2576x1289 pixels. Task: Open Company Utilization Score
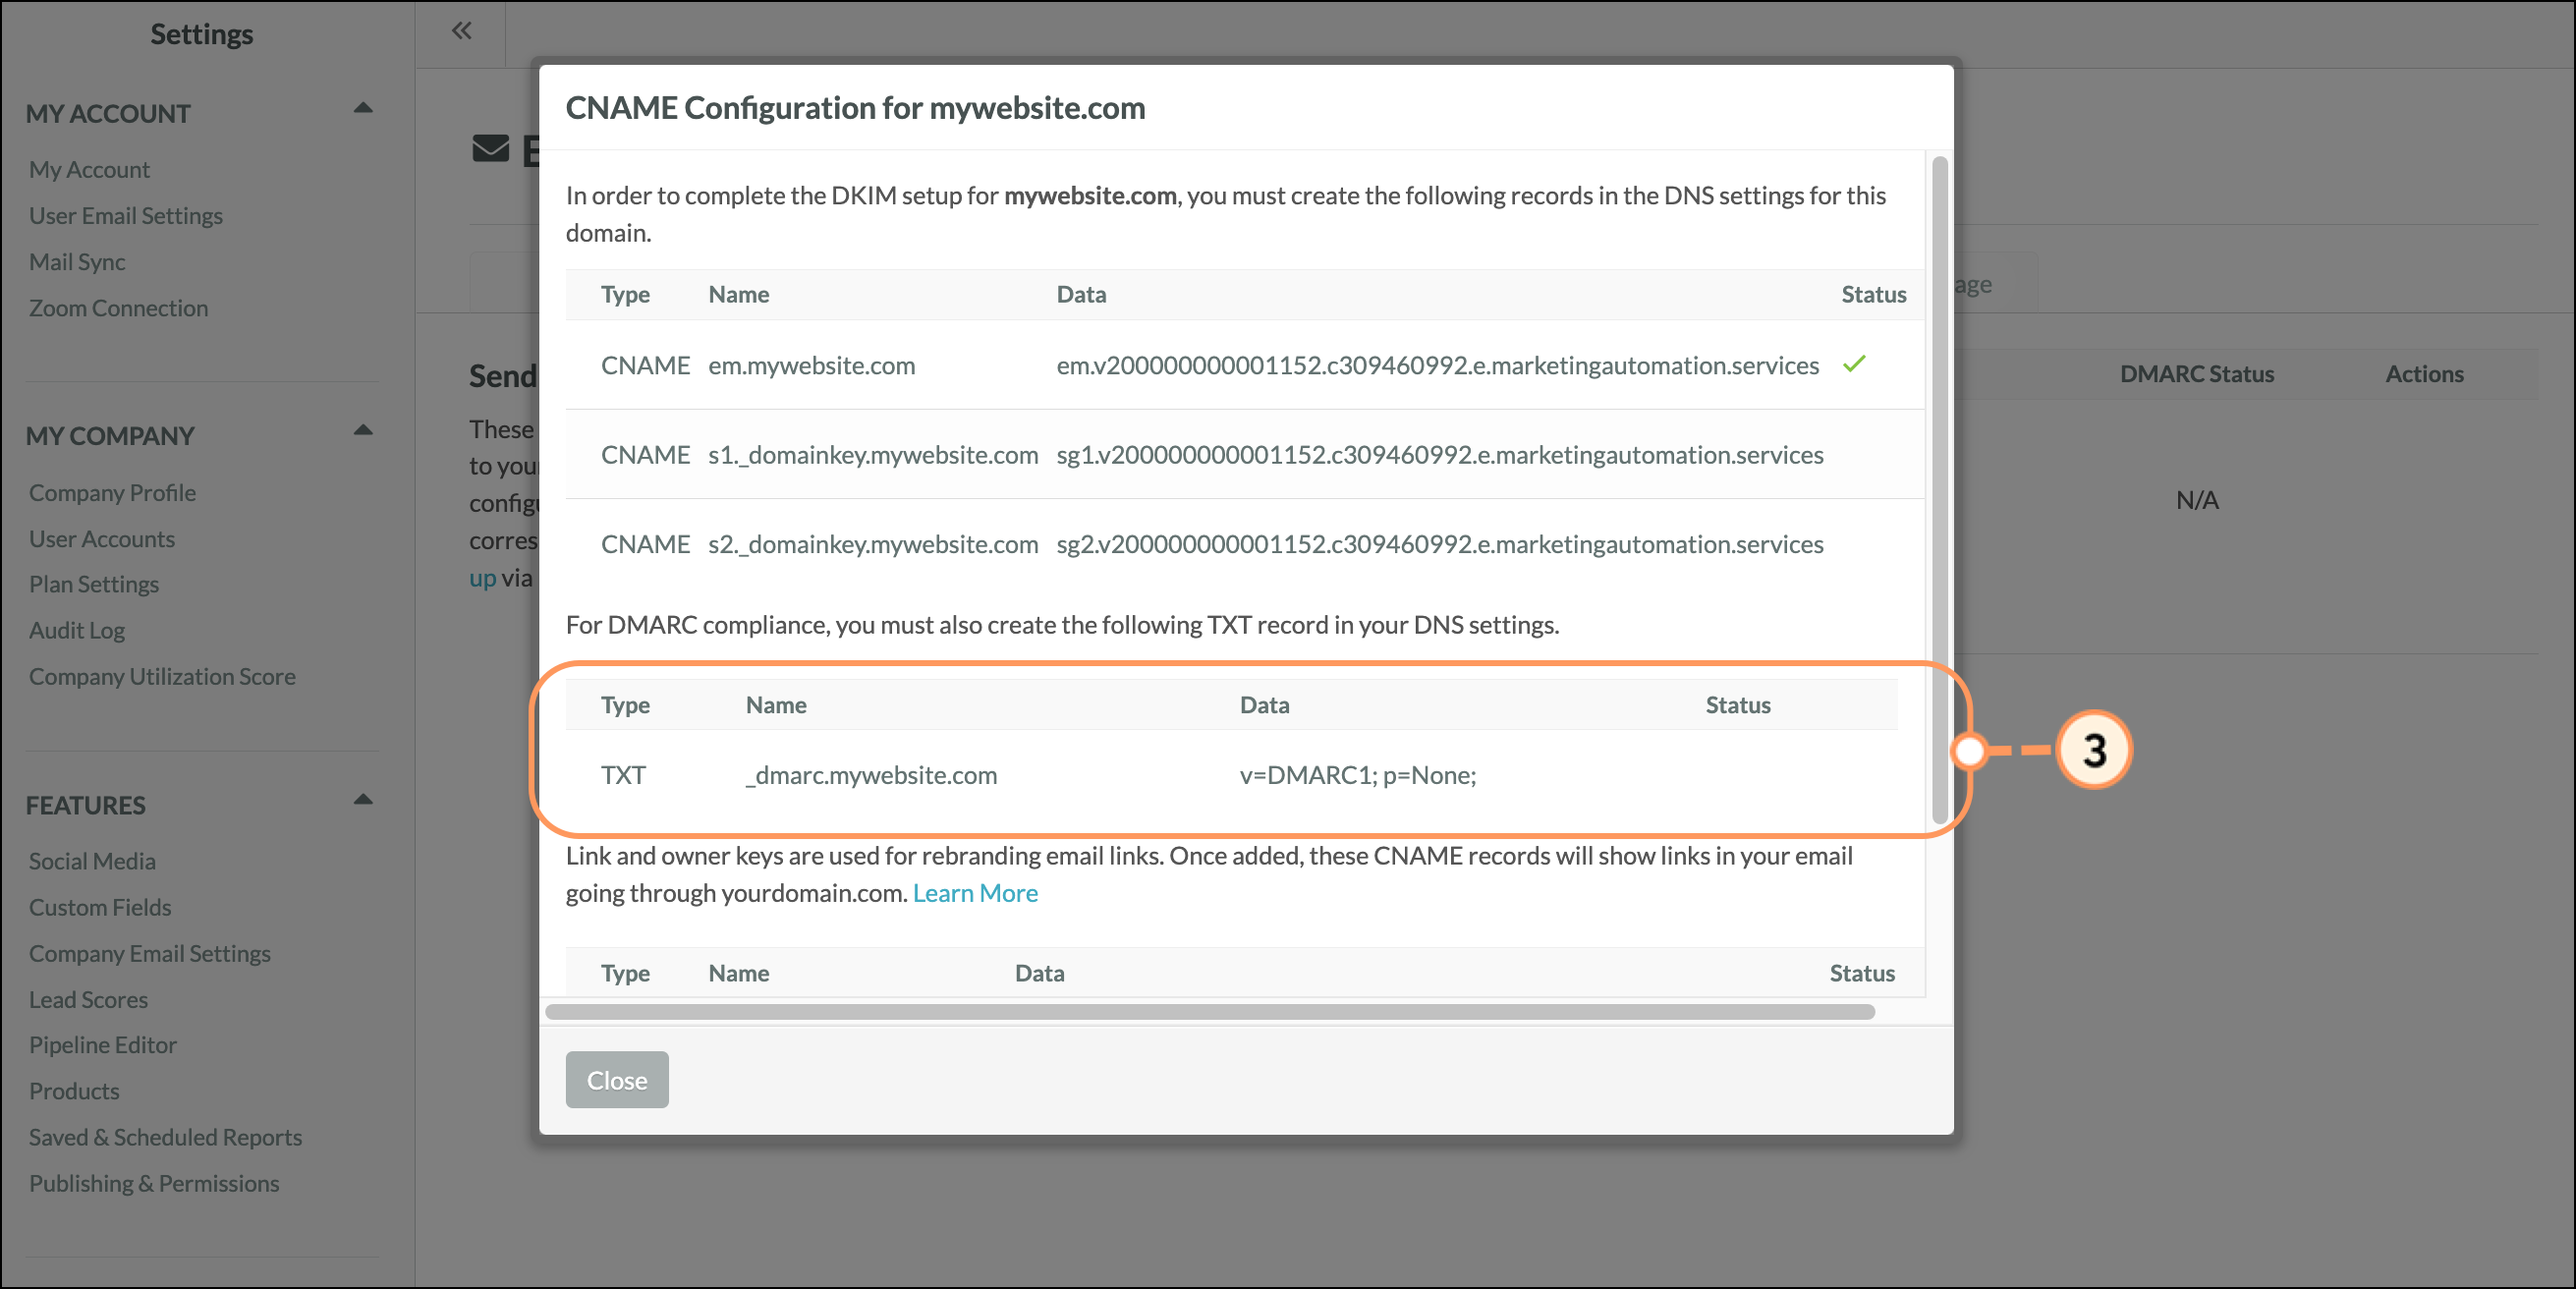[162, 677]
